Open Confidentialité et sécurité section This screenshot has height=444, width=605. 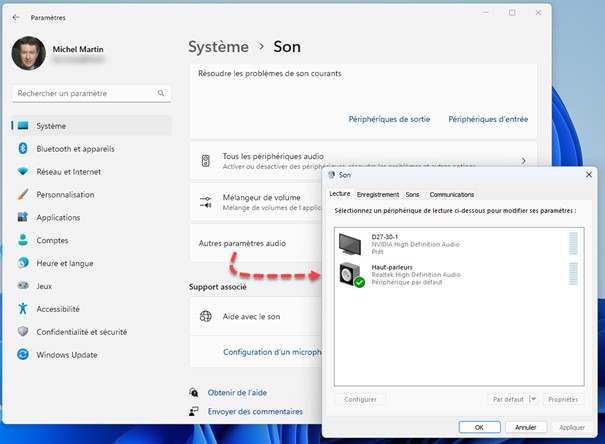[x=81, y=332]
